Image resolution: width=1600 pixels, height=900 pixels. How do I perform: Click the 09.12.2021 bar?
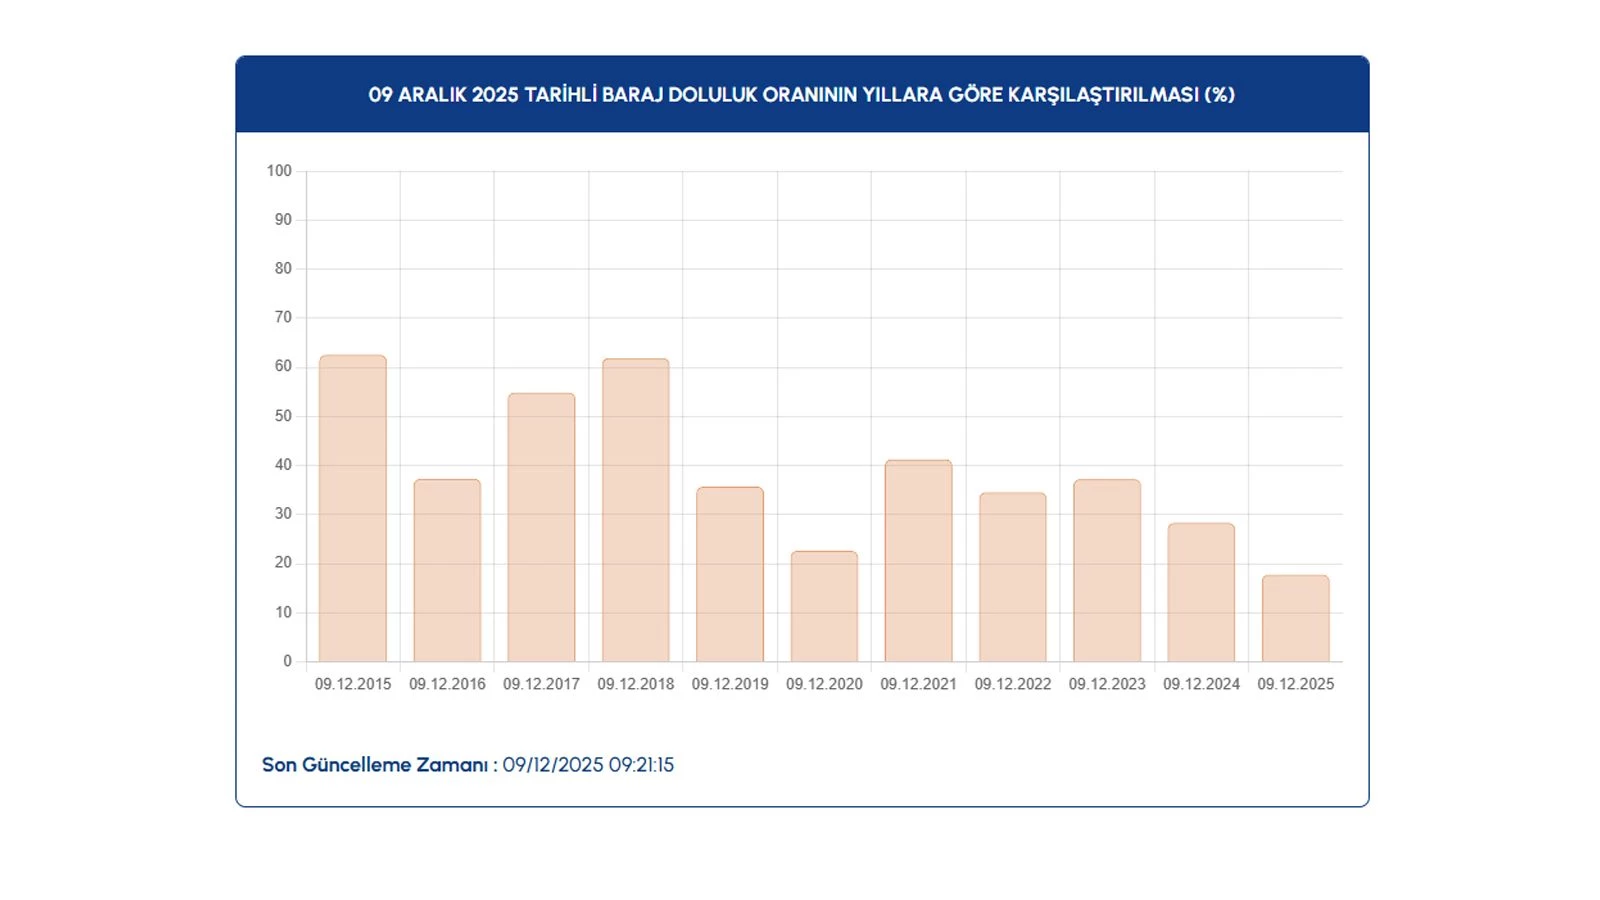(918, 560)
